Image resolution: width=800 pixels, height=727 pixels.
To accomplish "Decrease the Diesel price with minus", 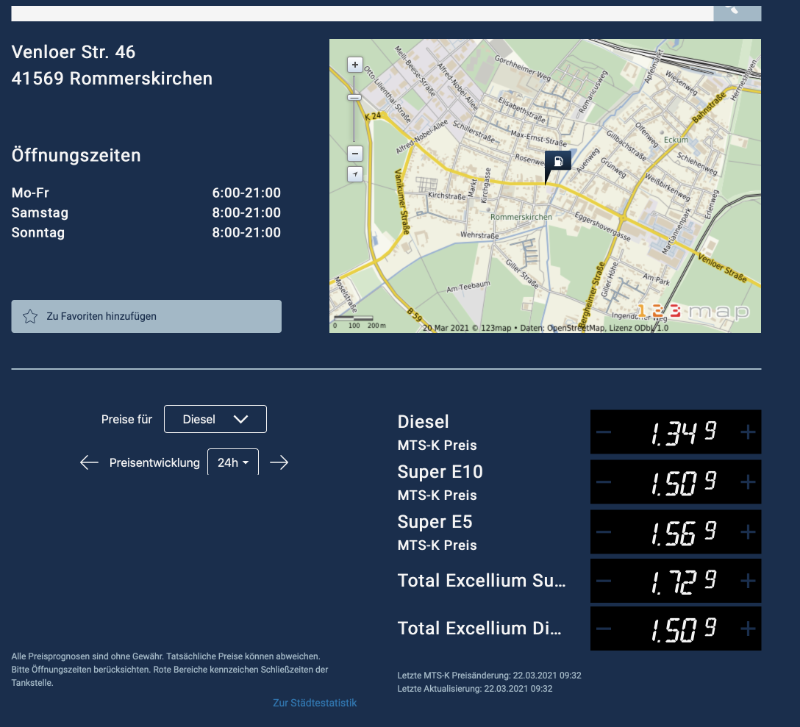I will (603, 432).
